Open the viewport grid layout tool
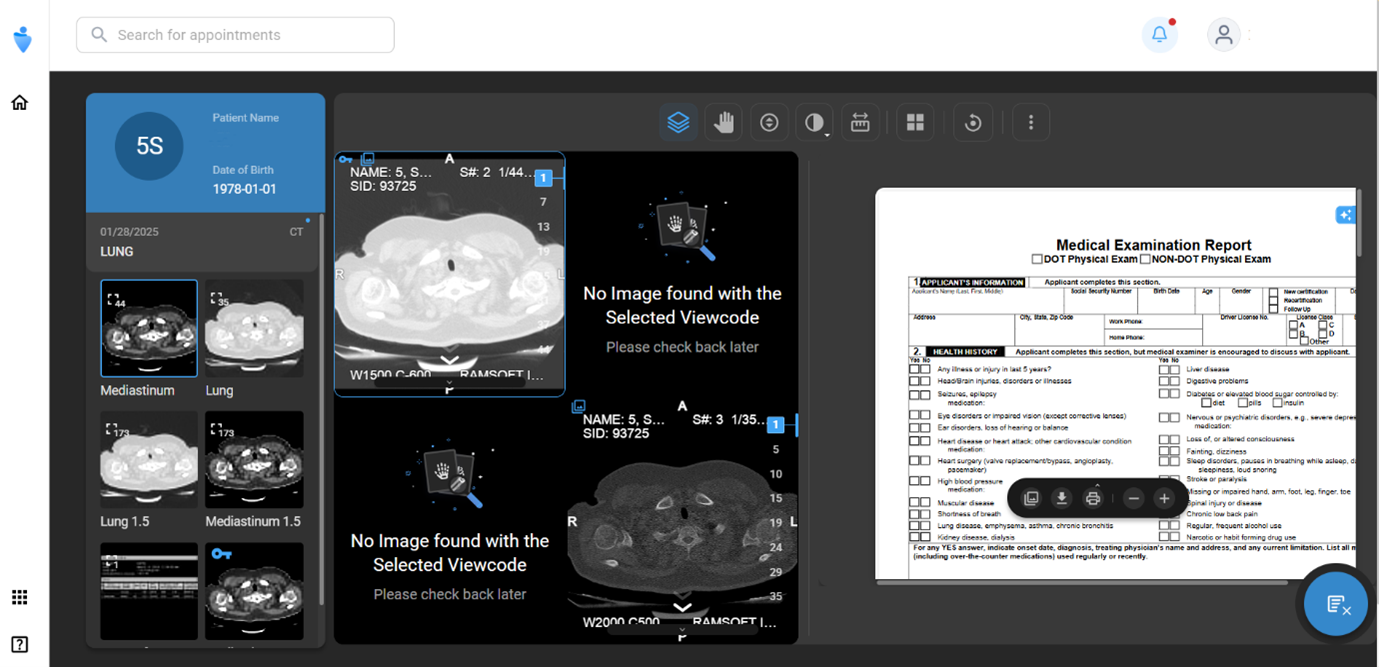The image size is (1379, 667). coord(914,123)
